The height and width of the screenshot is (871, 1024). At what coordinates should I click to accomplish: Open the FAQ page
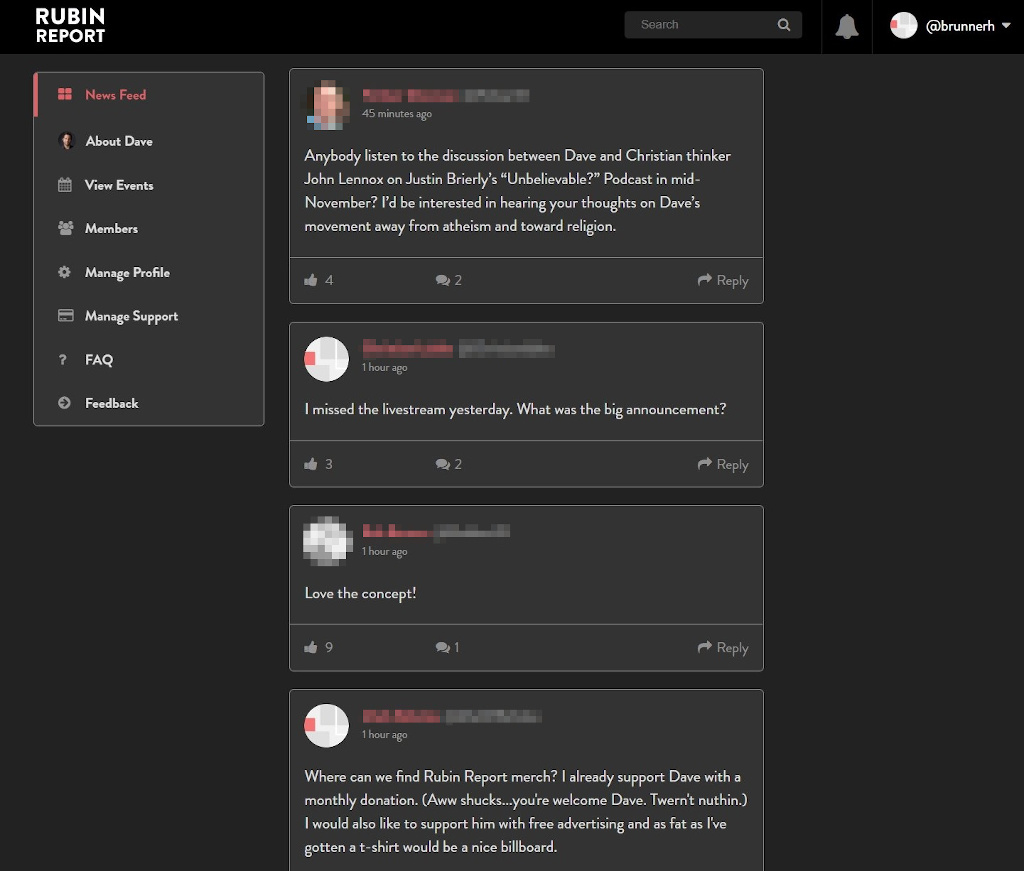(99, 360)
